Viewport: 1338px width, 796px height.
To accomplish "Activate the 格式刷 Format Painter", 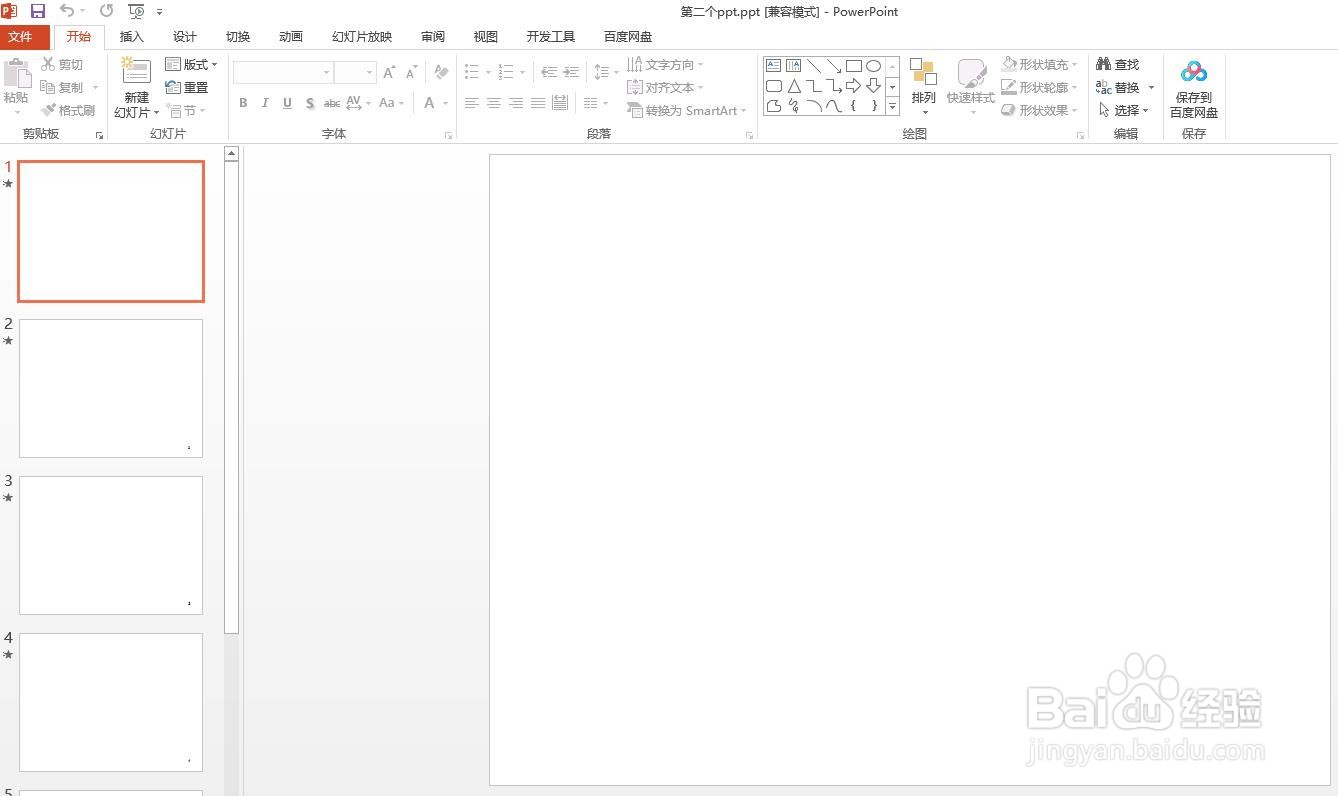I will (69, 110).
